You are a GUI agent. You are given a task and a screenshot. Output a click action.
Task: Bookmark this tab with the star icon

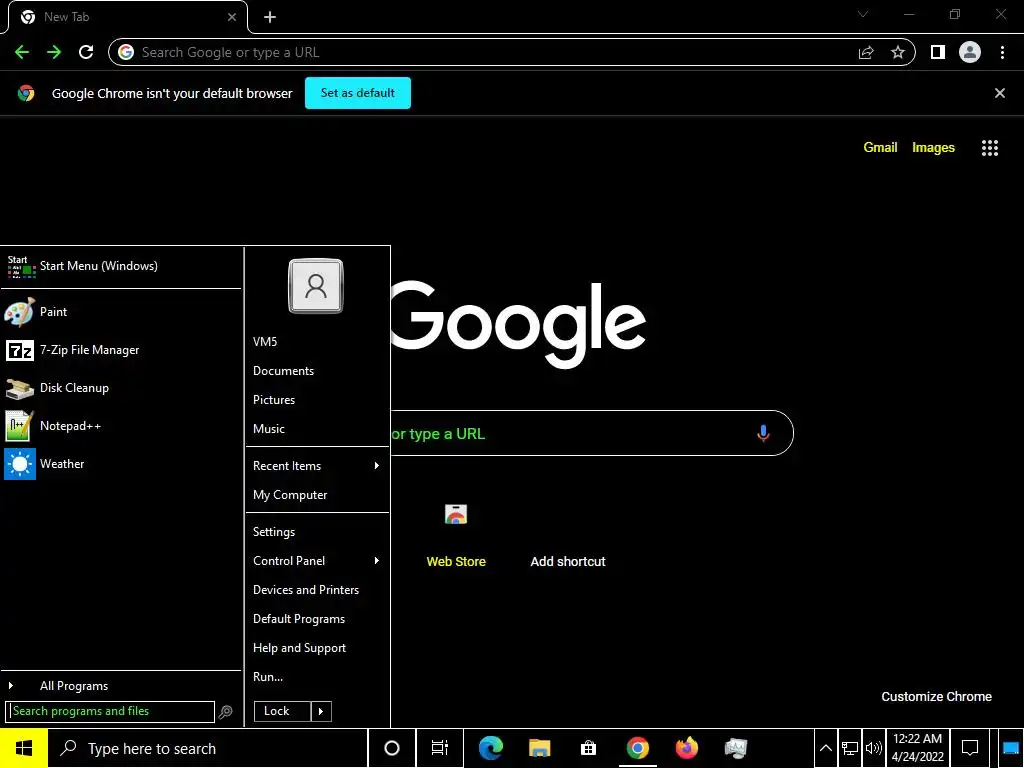click(x=898, y=52)
